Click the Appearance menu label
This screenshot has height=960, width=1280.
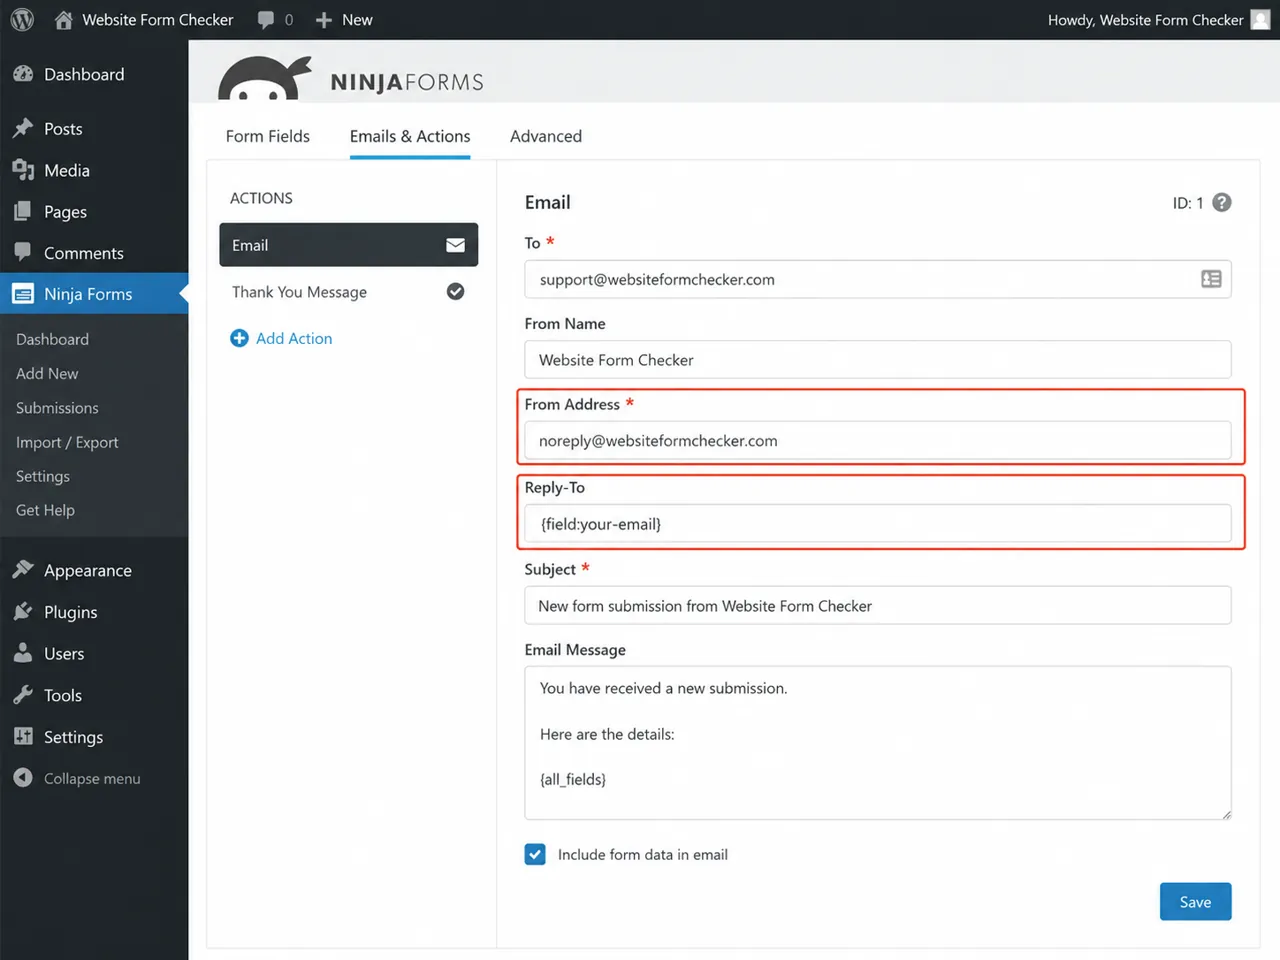click(88, 570)
